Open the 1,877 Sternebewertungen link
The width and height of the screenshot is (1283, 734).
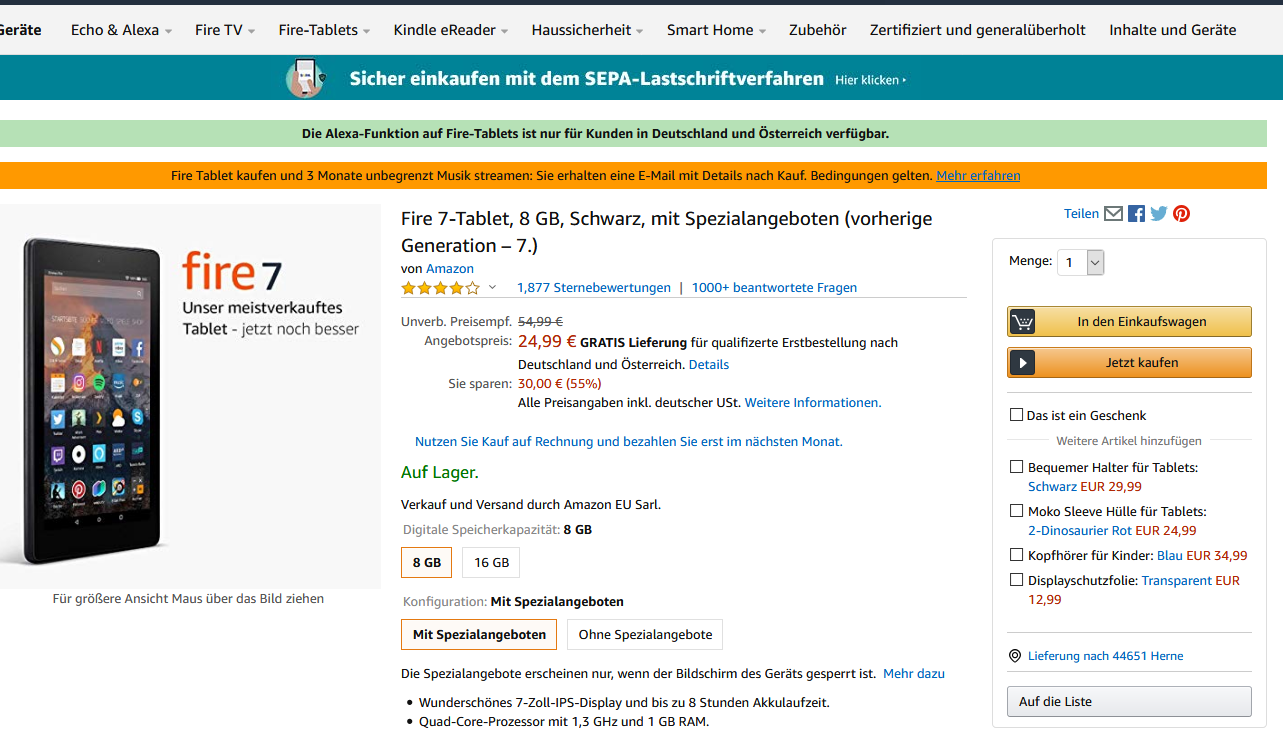(x=594, y=288)
